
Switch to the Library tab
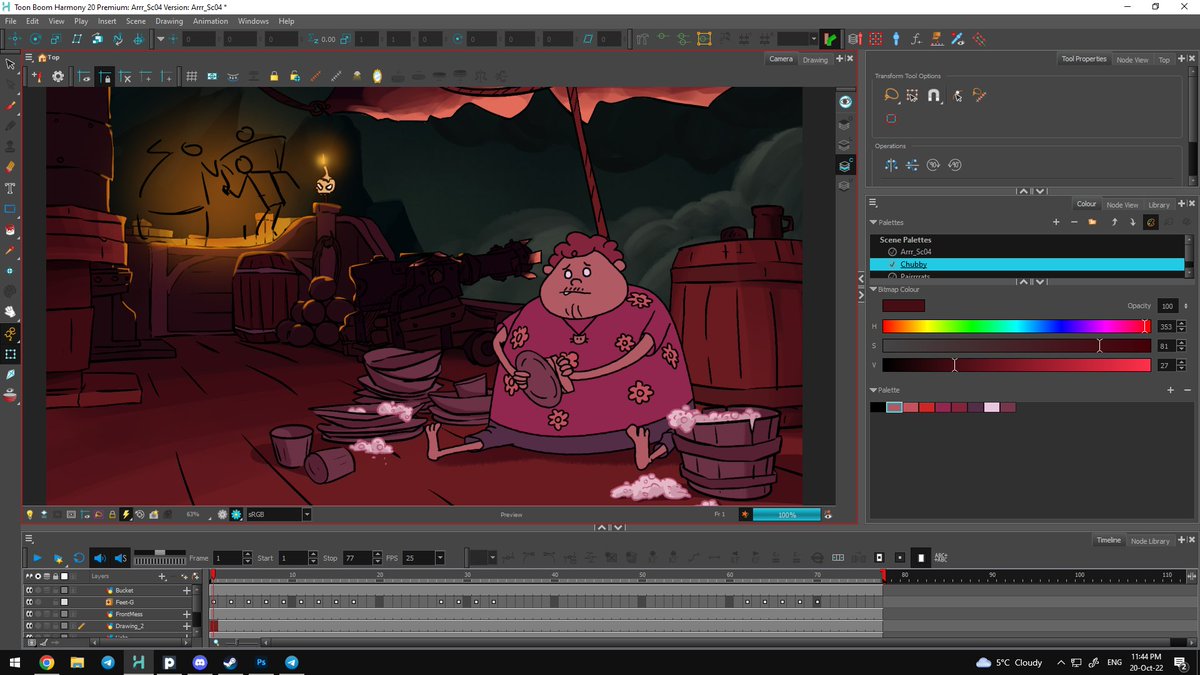point(1159,205)
